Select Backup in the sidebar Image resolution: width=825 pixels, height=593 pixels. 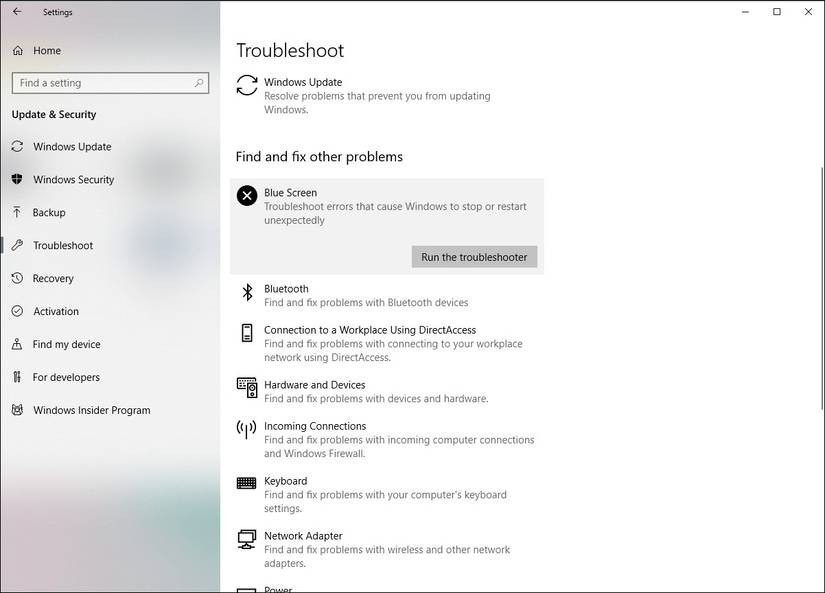click(x=49, y=213)
